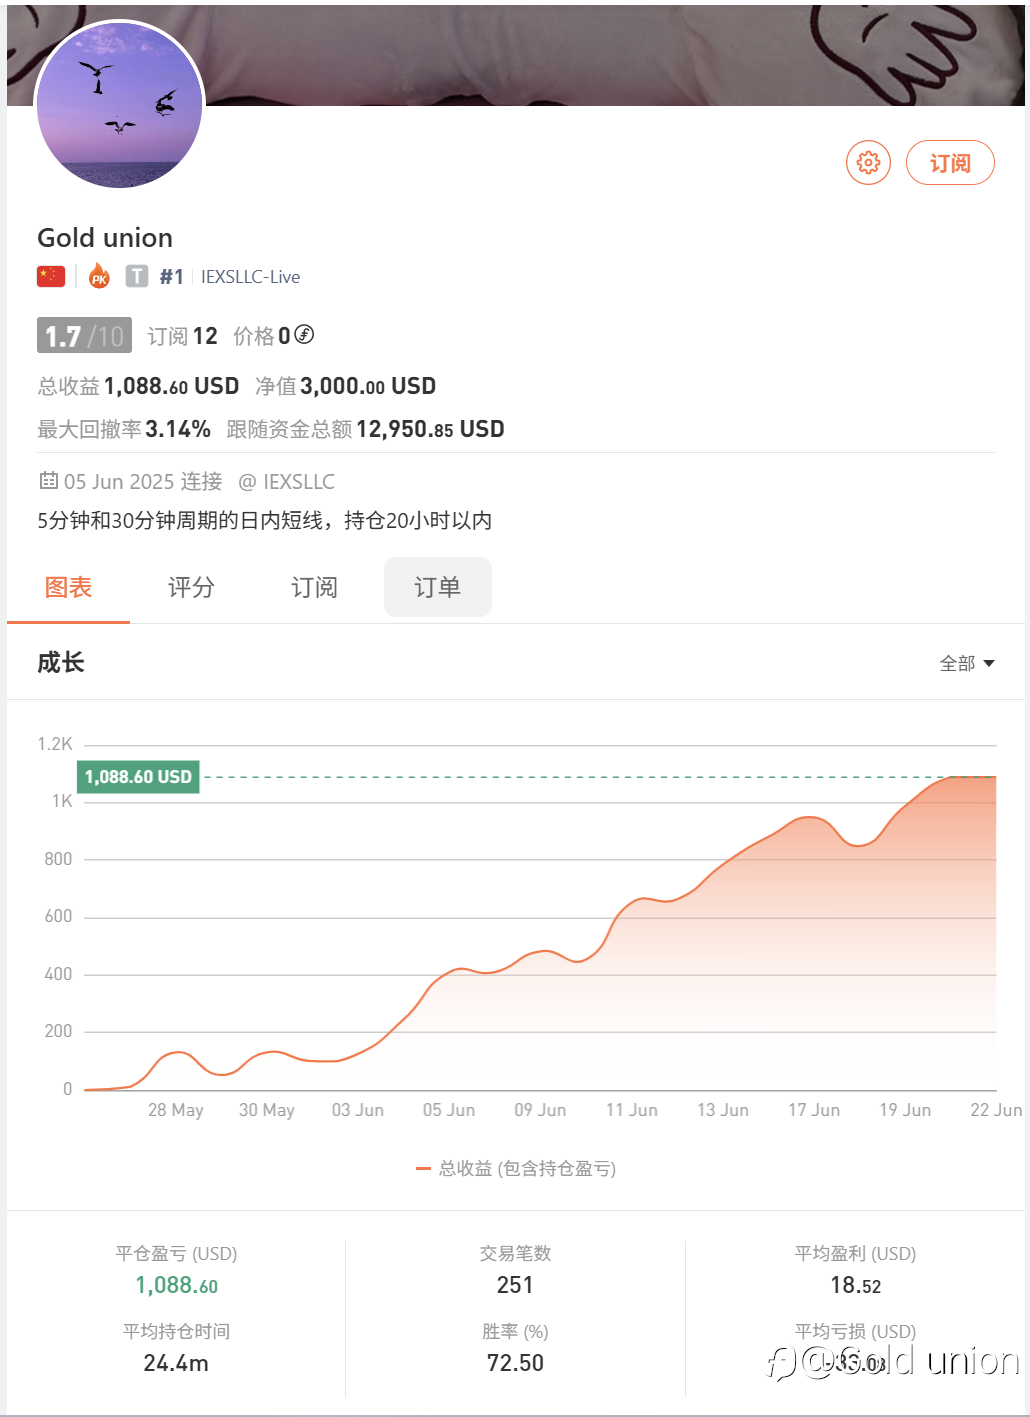Click the #1 rank label
1030x1417 pixels.
tap(171, 277)
